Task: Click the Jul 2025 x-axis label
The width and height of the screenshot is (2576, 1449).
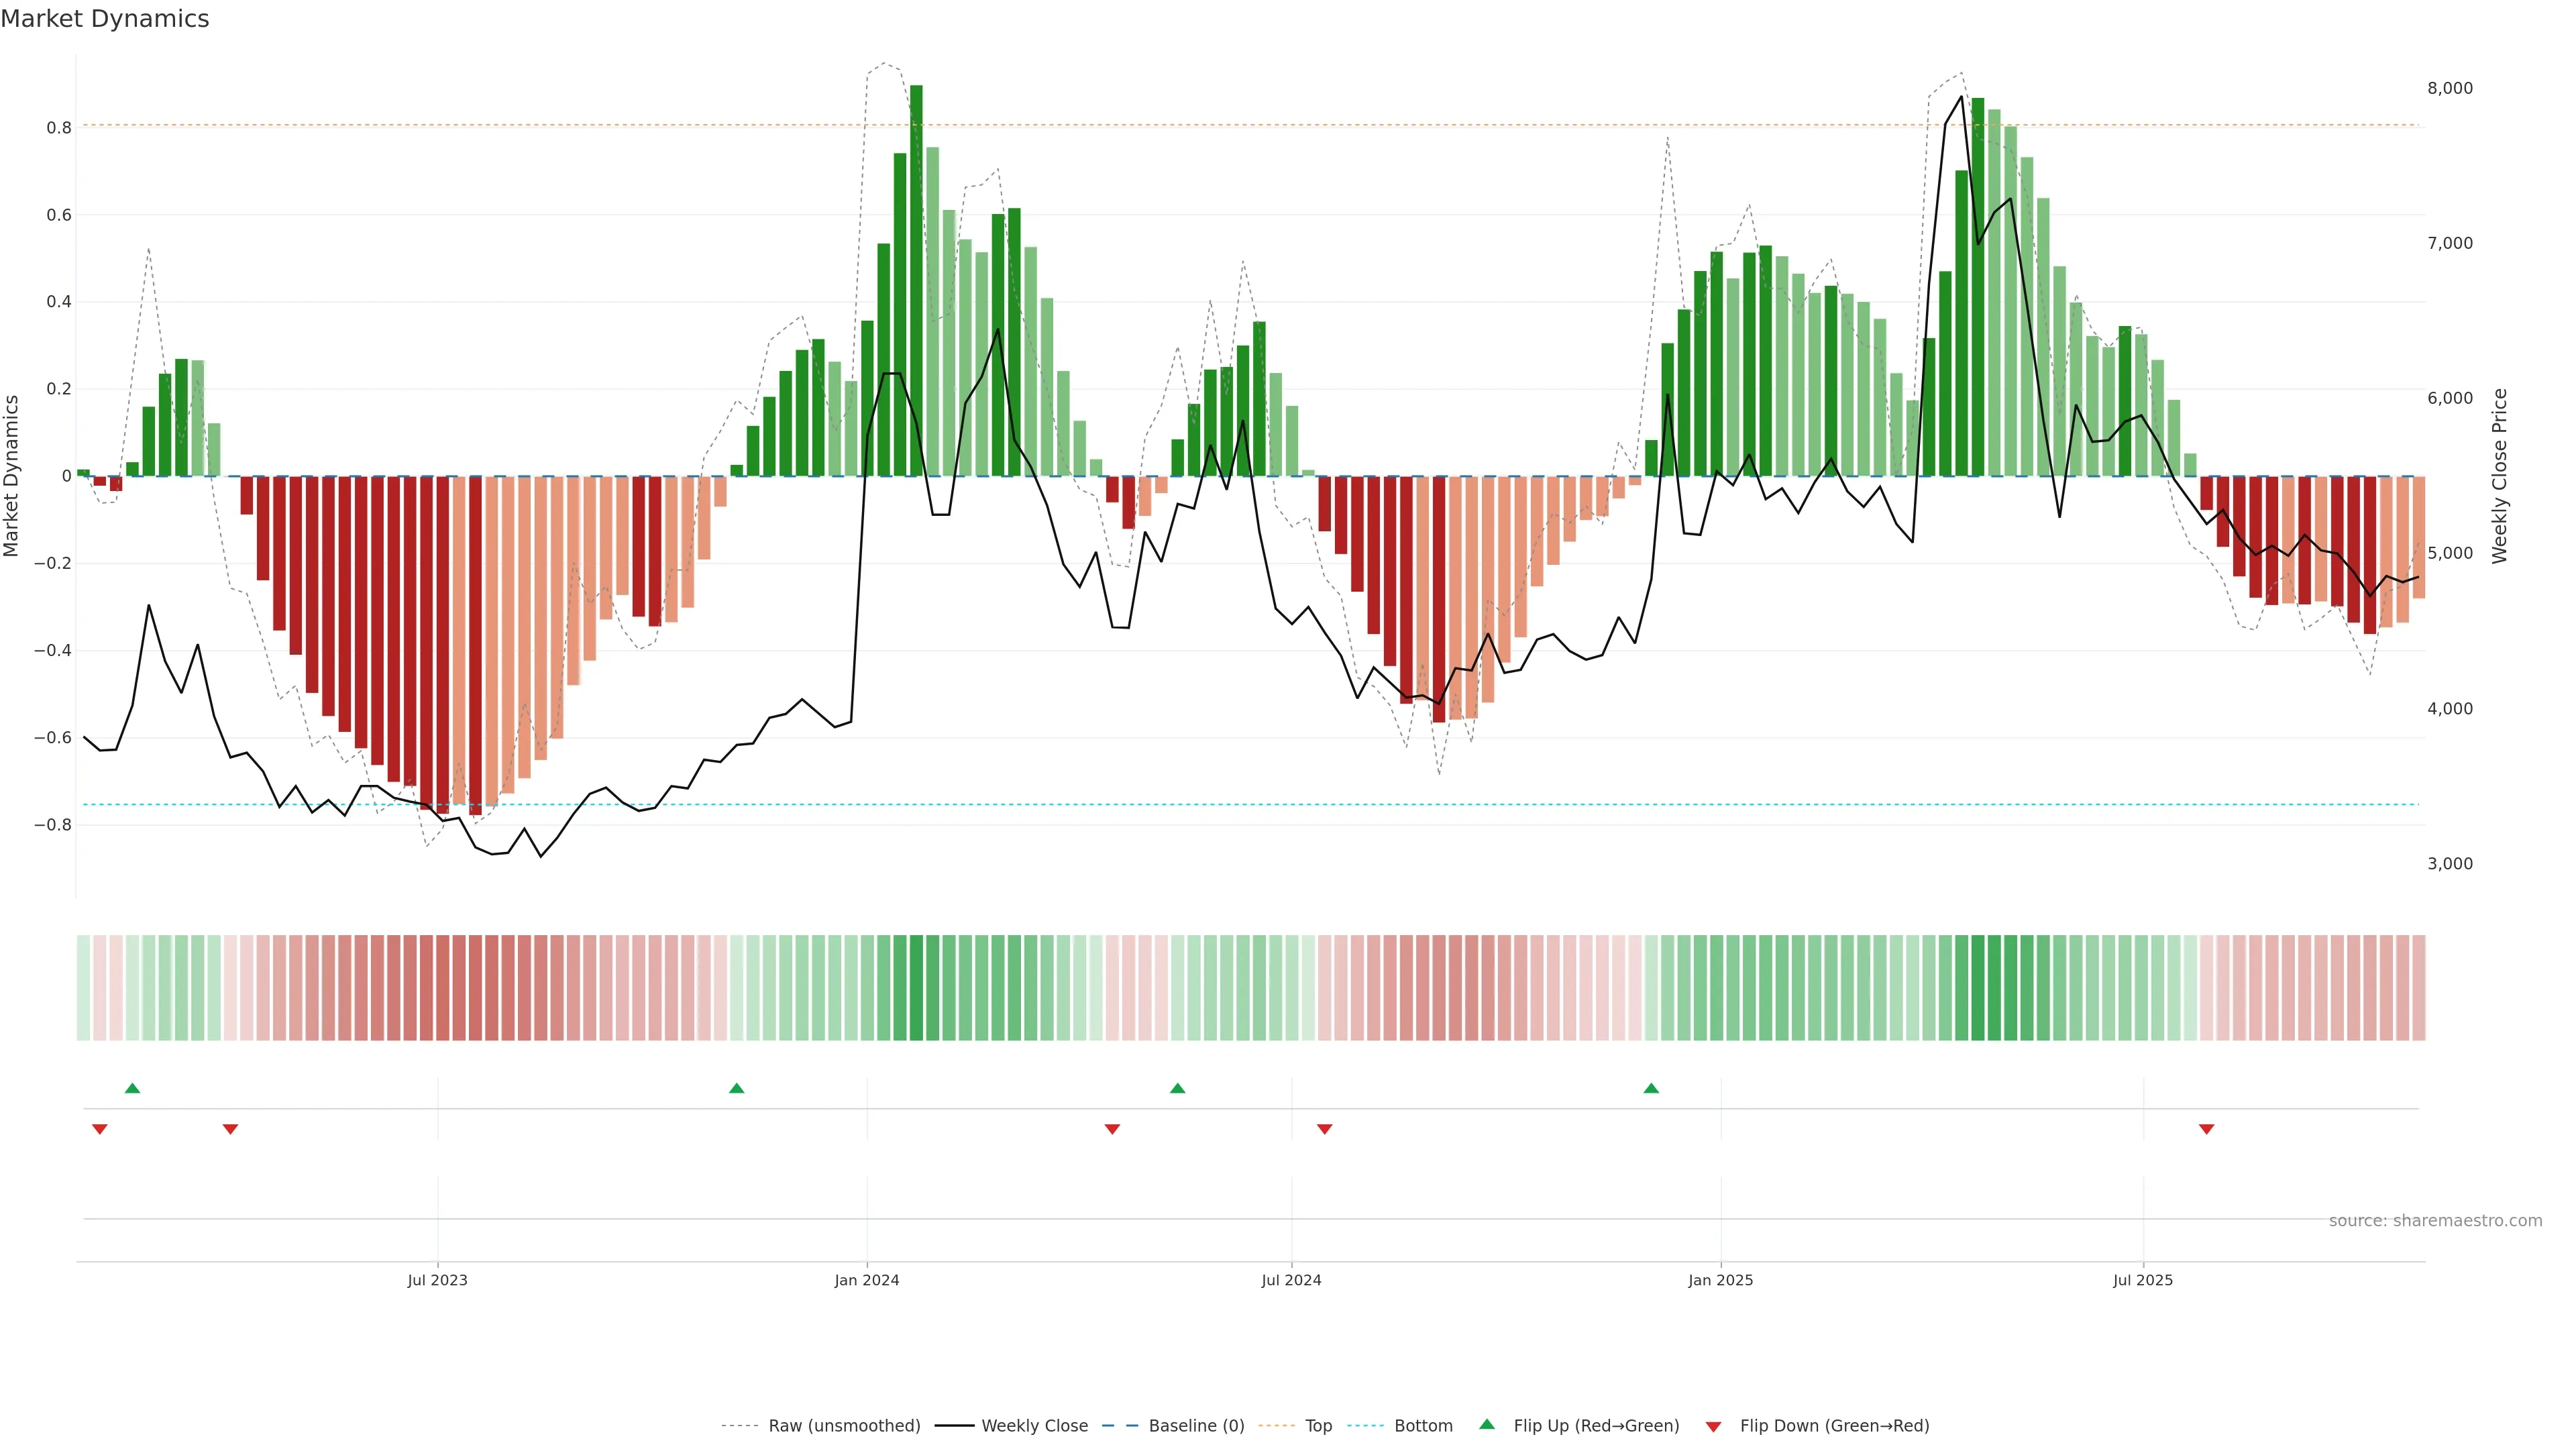Action: point(2143,1280)
